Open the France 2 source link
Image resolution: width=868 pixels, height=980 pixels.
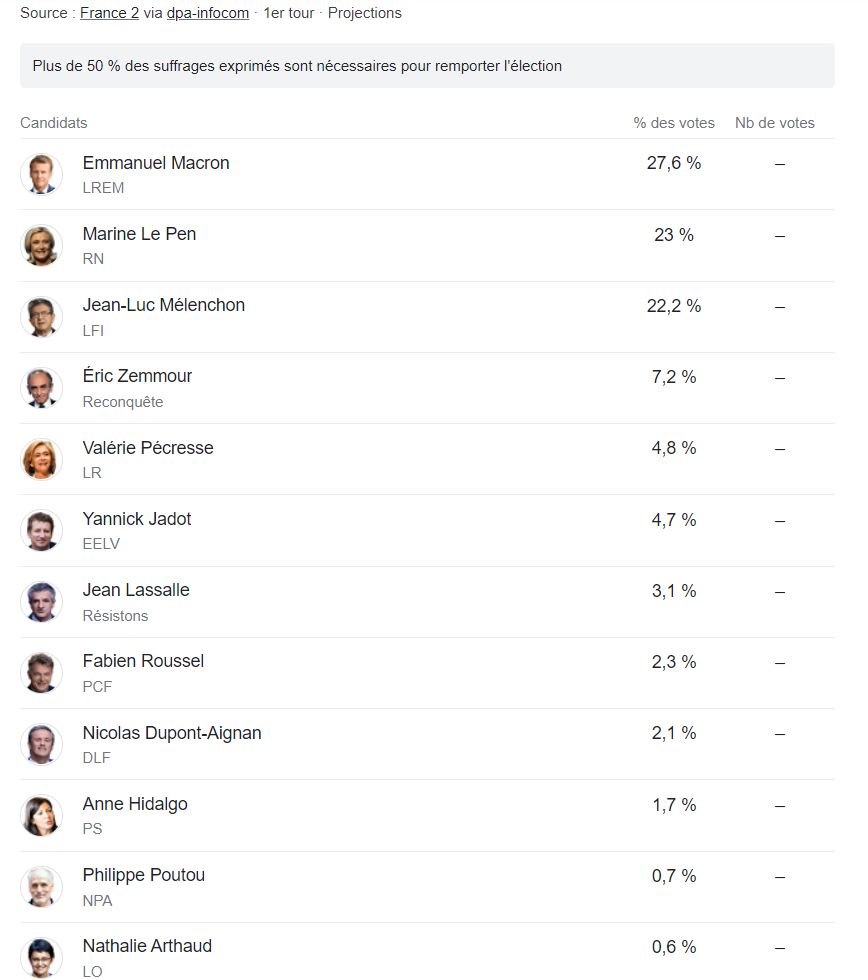[109, 13]
